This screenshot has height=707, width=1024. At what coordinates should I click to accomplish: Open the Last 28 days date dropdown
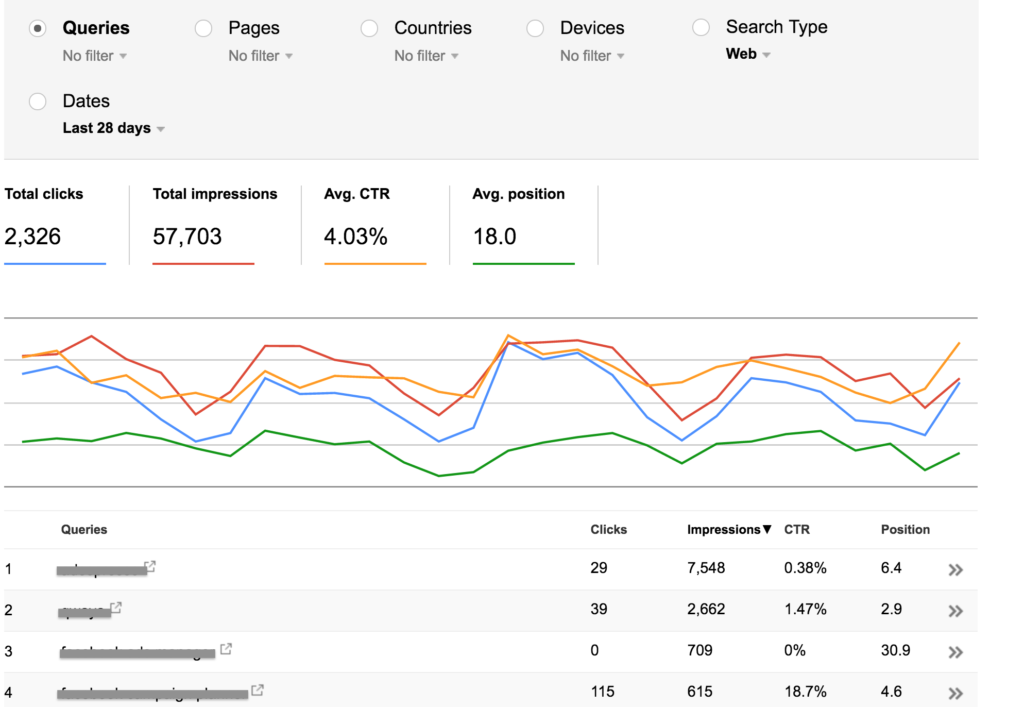114,128
